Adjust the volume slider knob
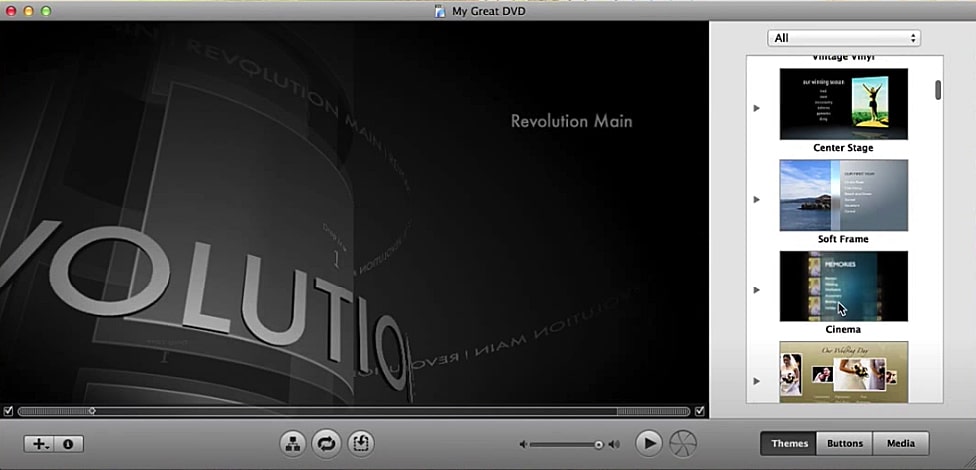Image resolution: width=976 pixels, height=470 pixels. (x=598, y=444)
